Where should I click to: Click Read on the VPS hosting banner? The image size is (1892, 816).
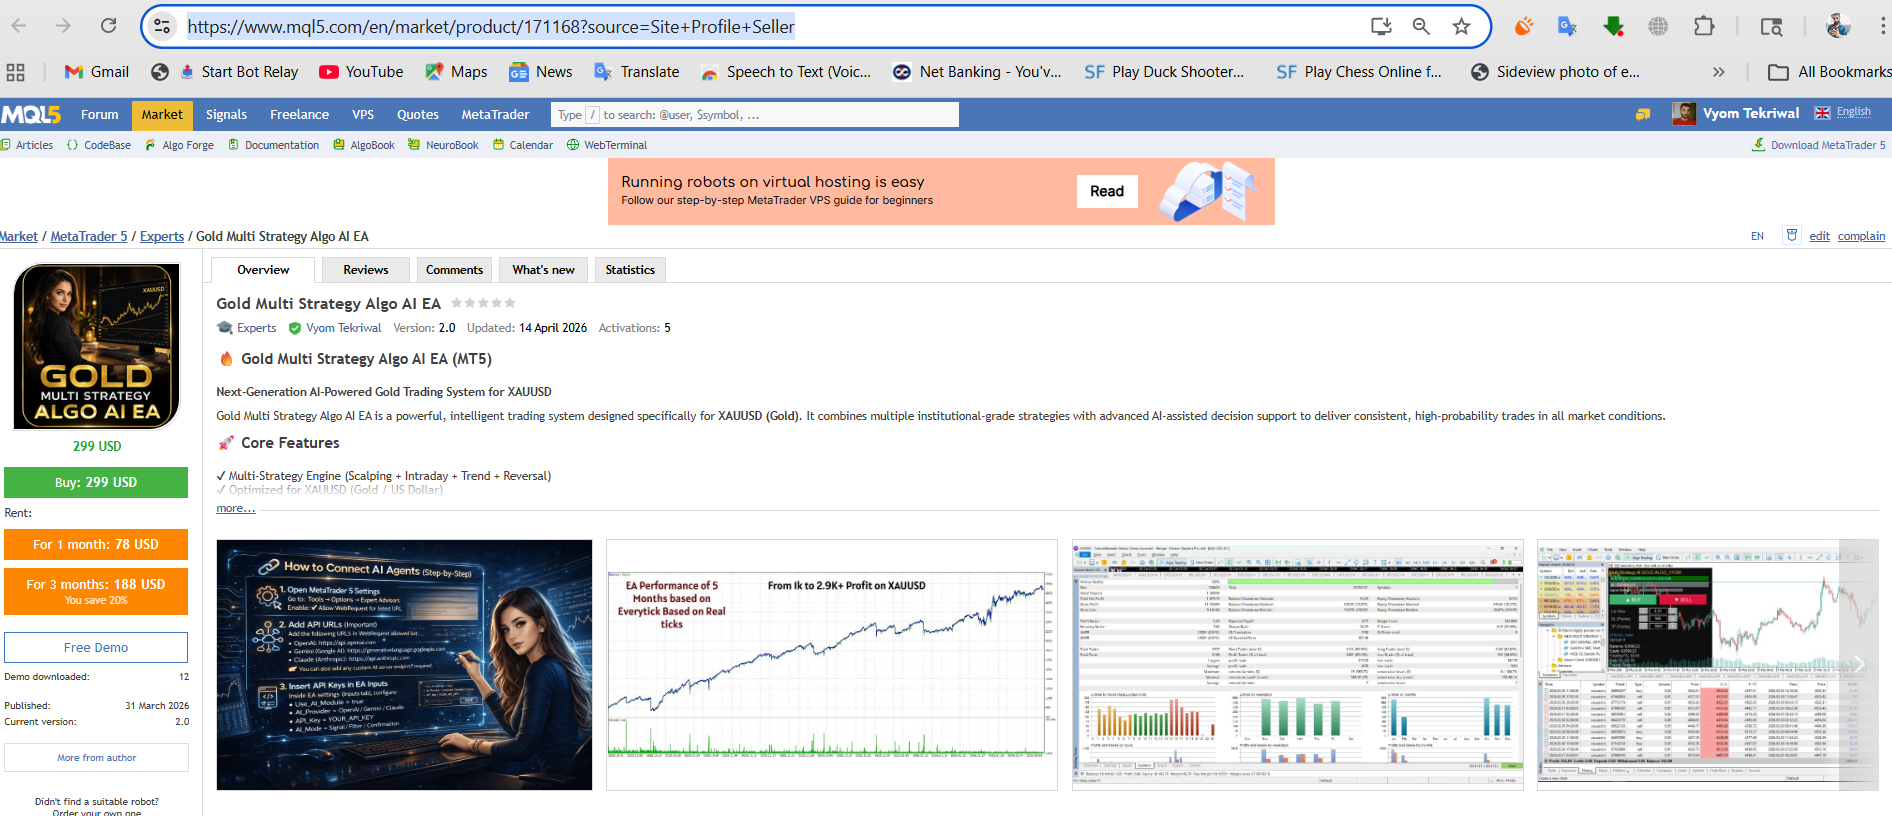tap(1107, 191)
